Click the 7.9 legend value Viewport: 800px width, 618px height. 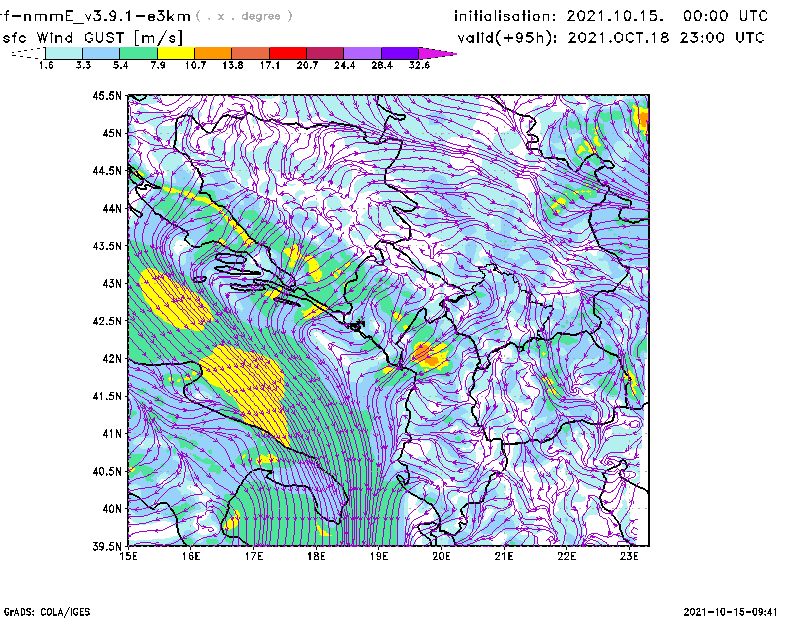(x=158, y=65)
